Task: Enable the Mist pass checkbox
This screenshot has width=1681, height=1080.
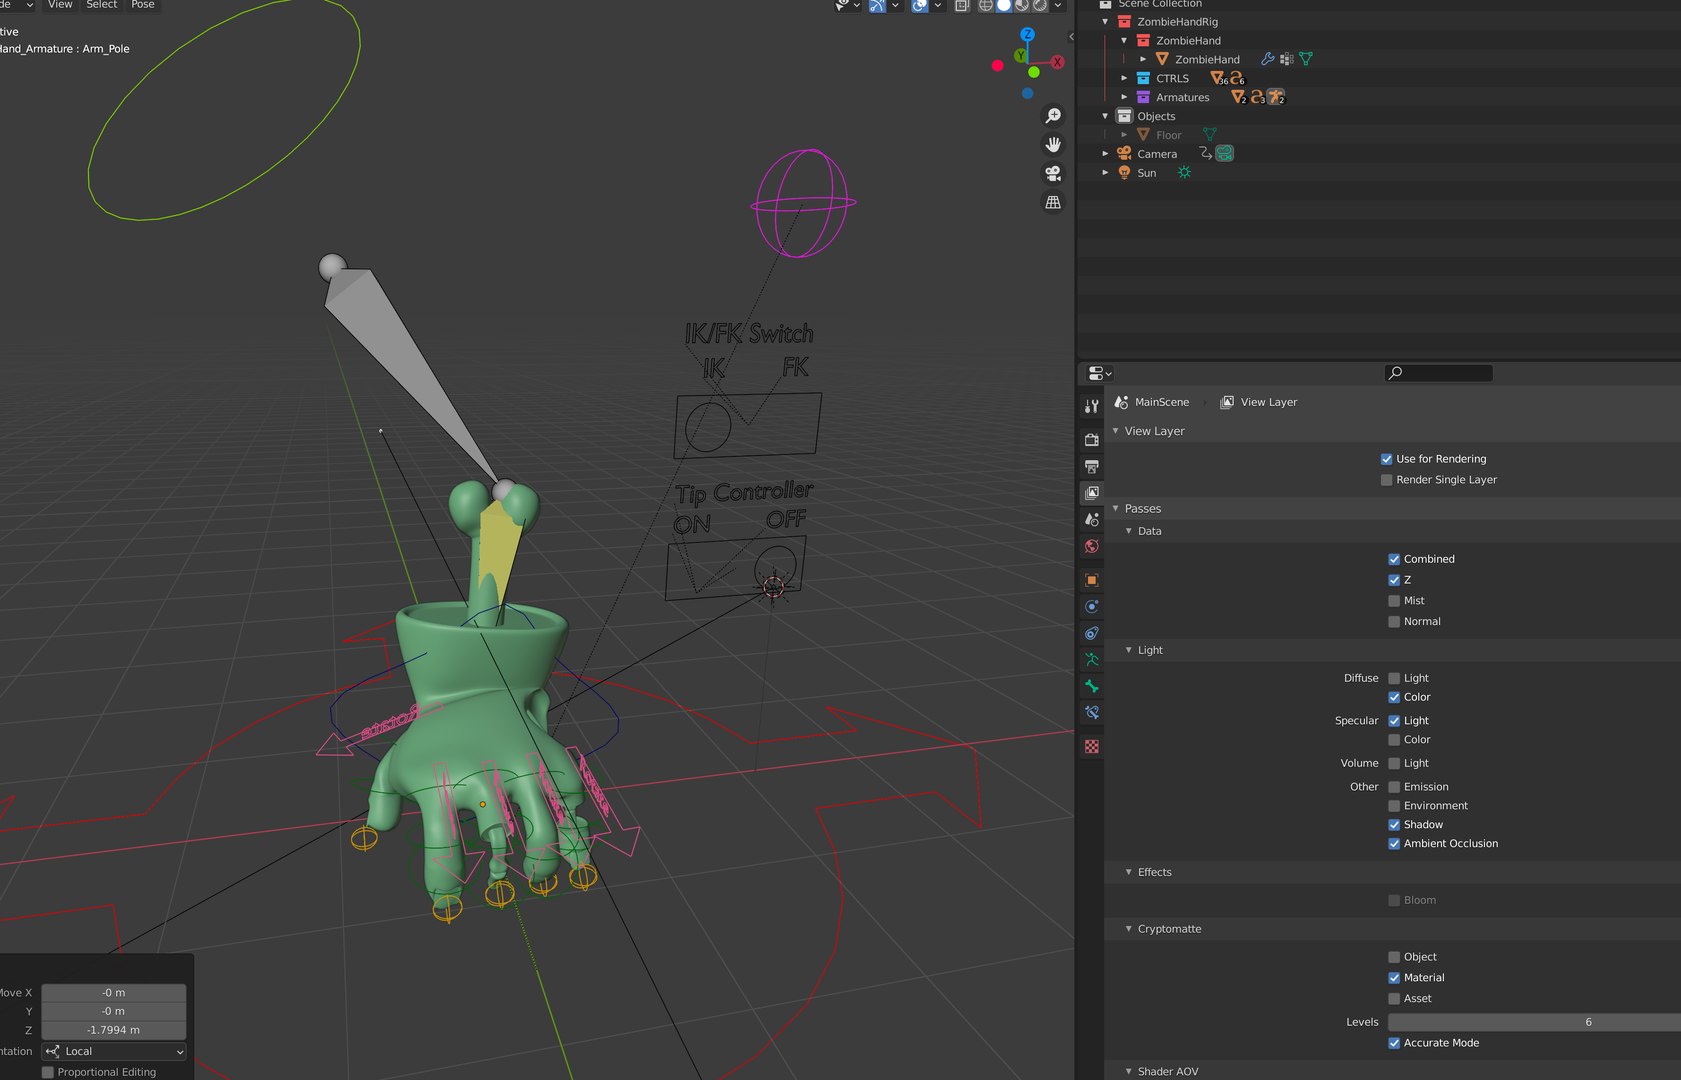Action: tap(1394, 601)
